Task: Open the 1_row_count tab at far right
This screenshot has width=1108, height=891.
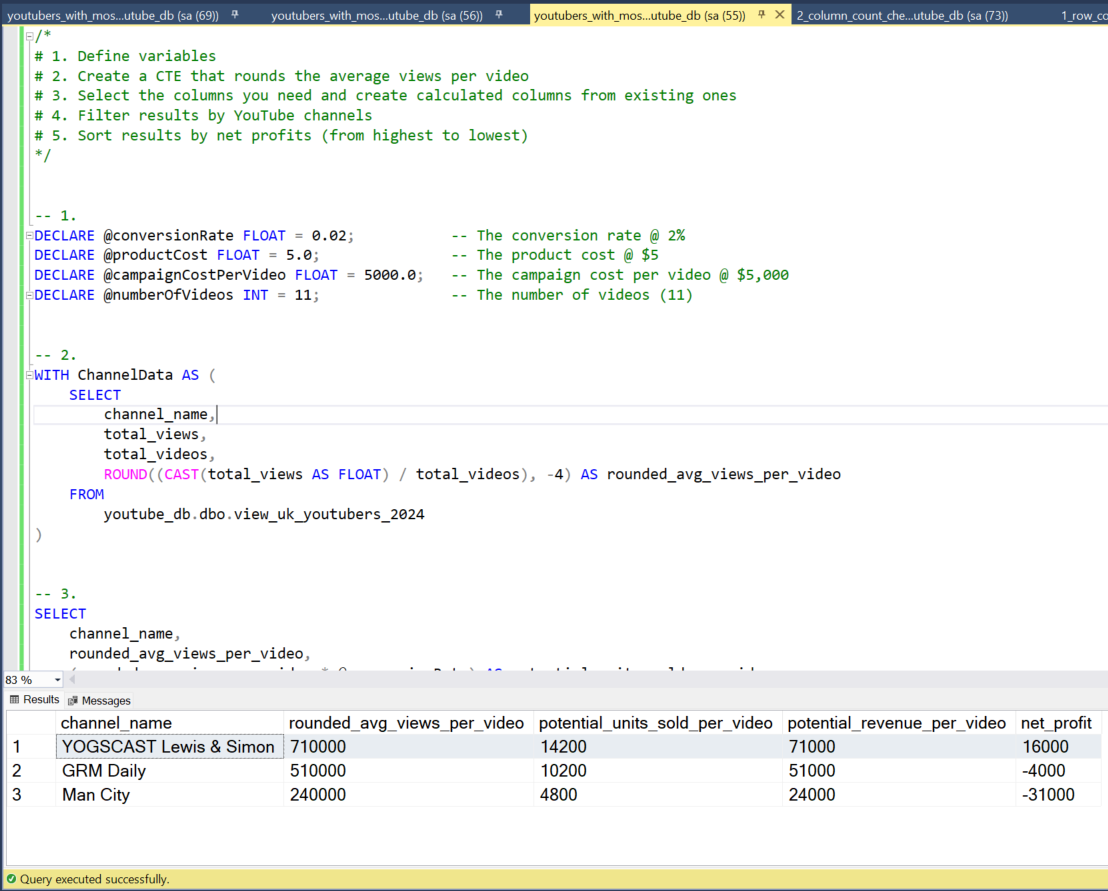Action: [1082, 15]
